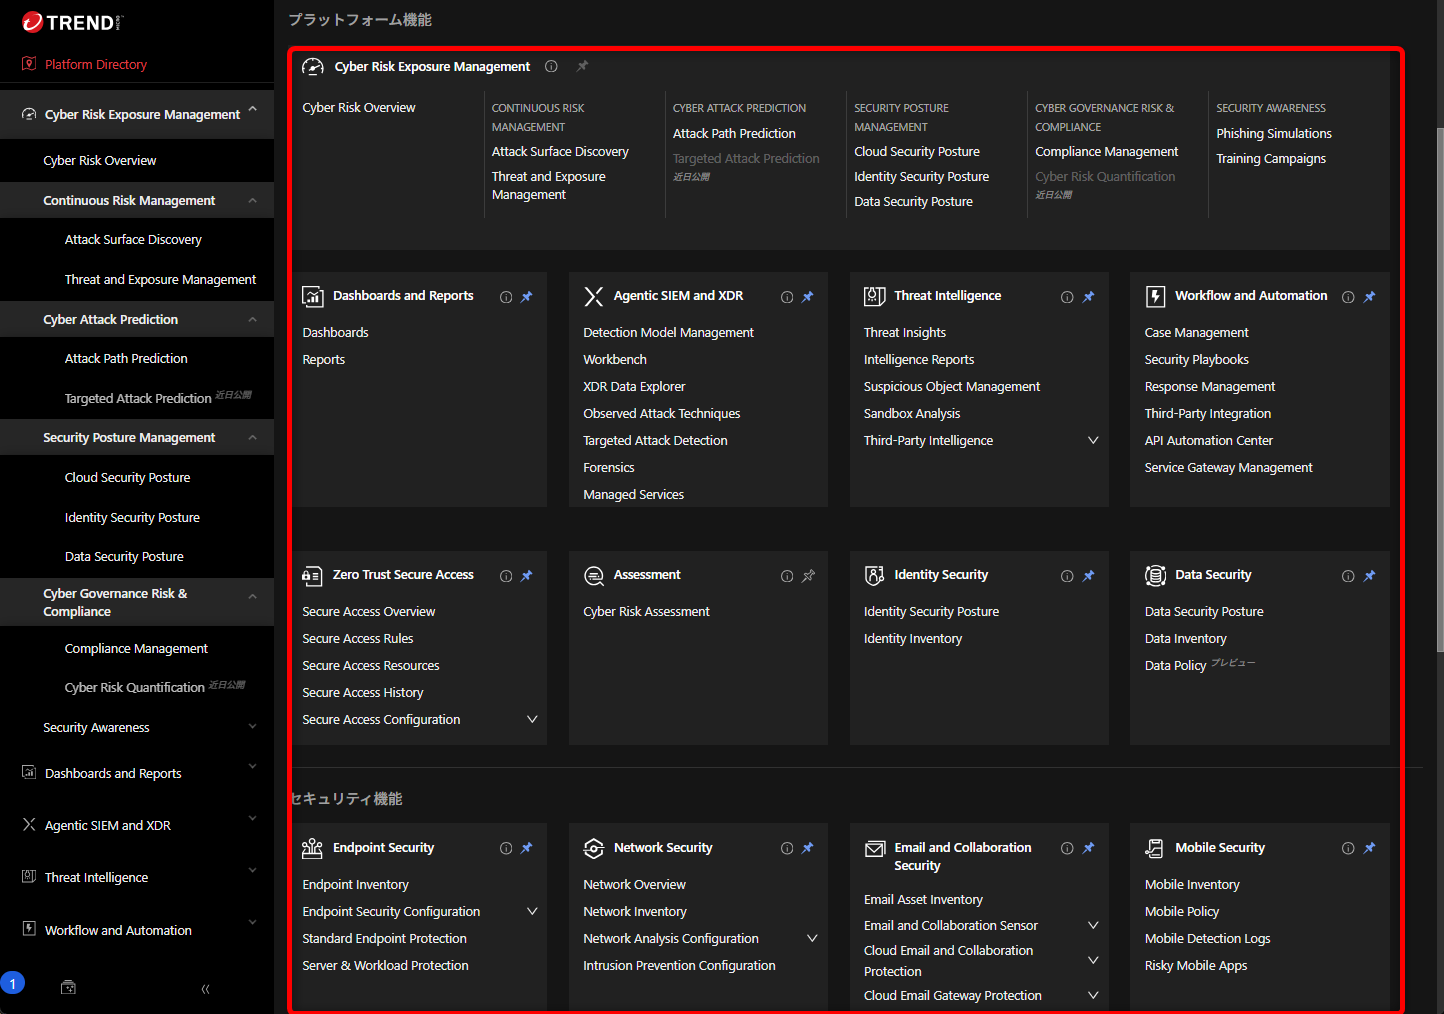This screenshot has height=1014, width=1444.
Task: Toggle pin on Workflow and Automation card
Action: pos(1370,297)
